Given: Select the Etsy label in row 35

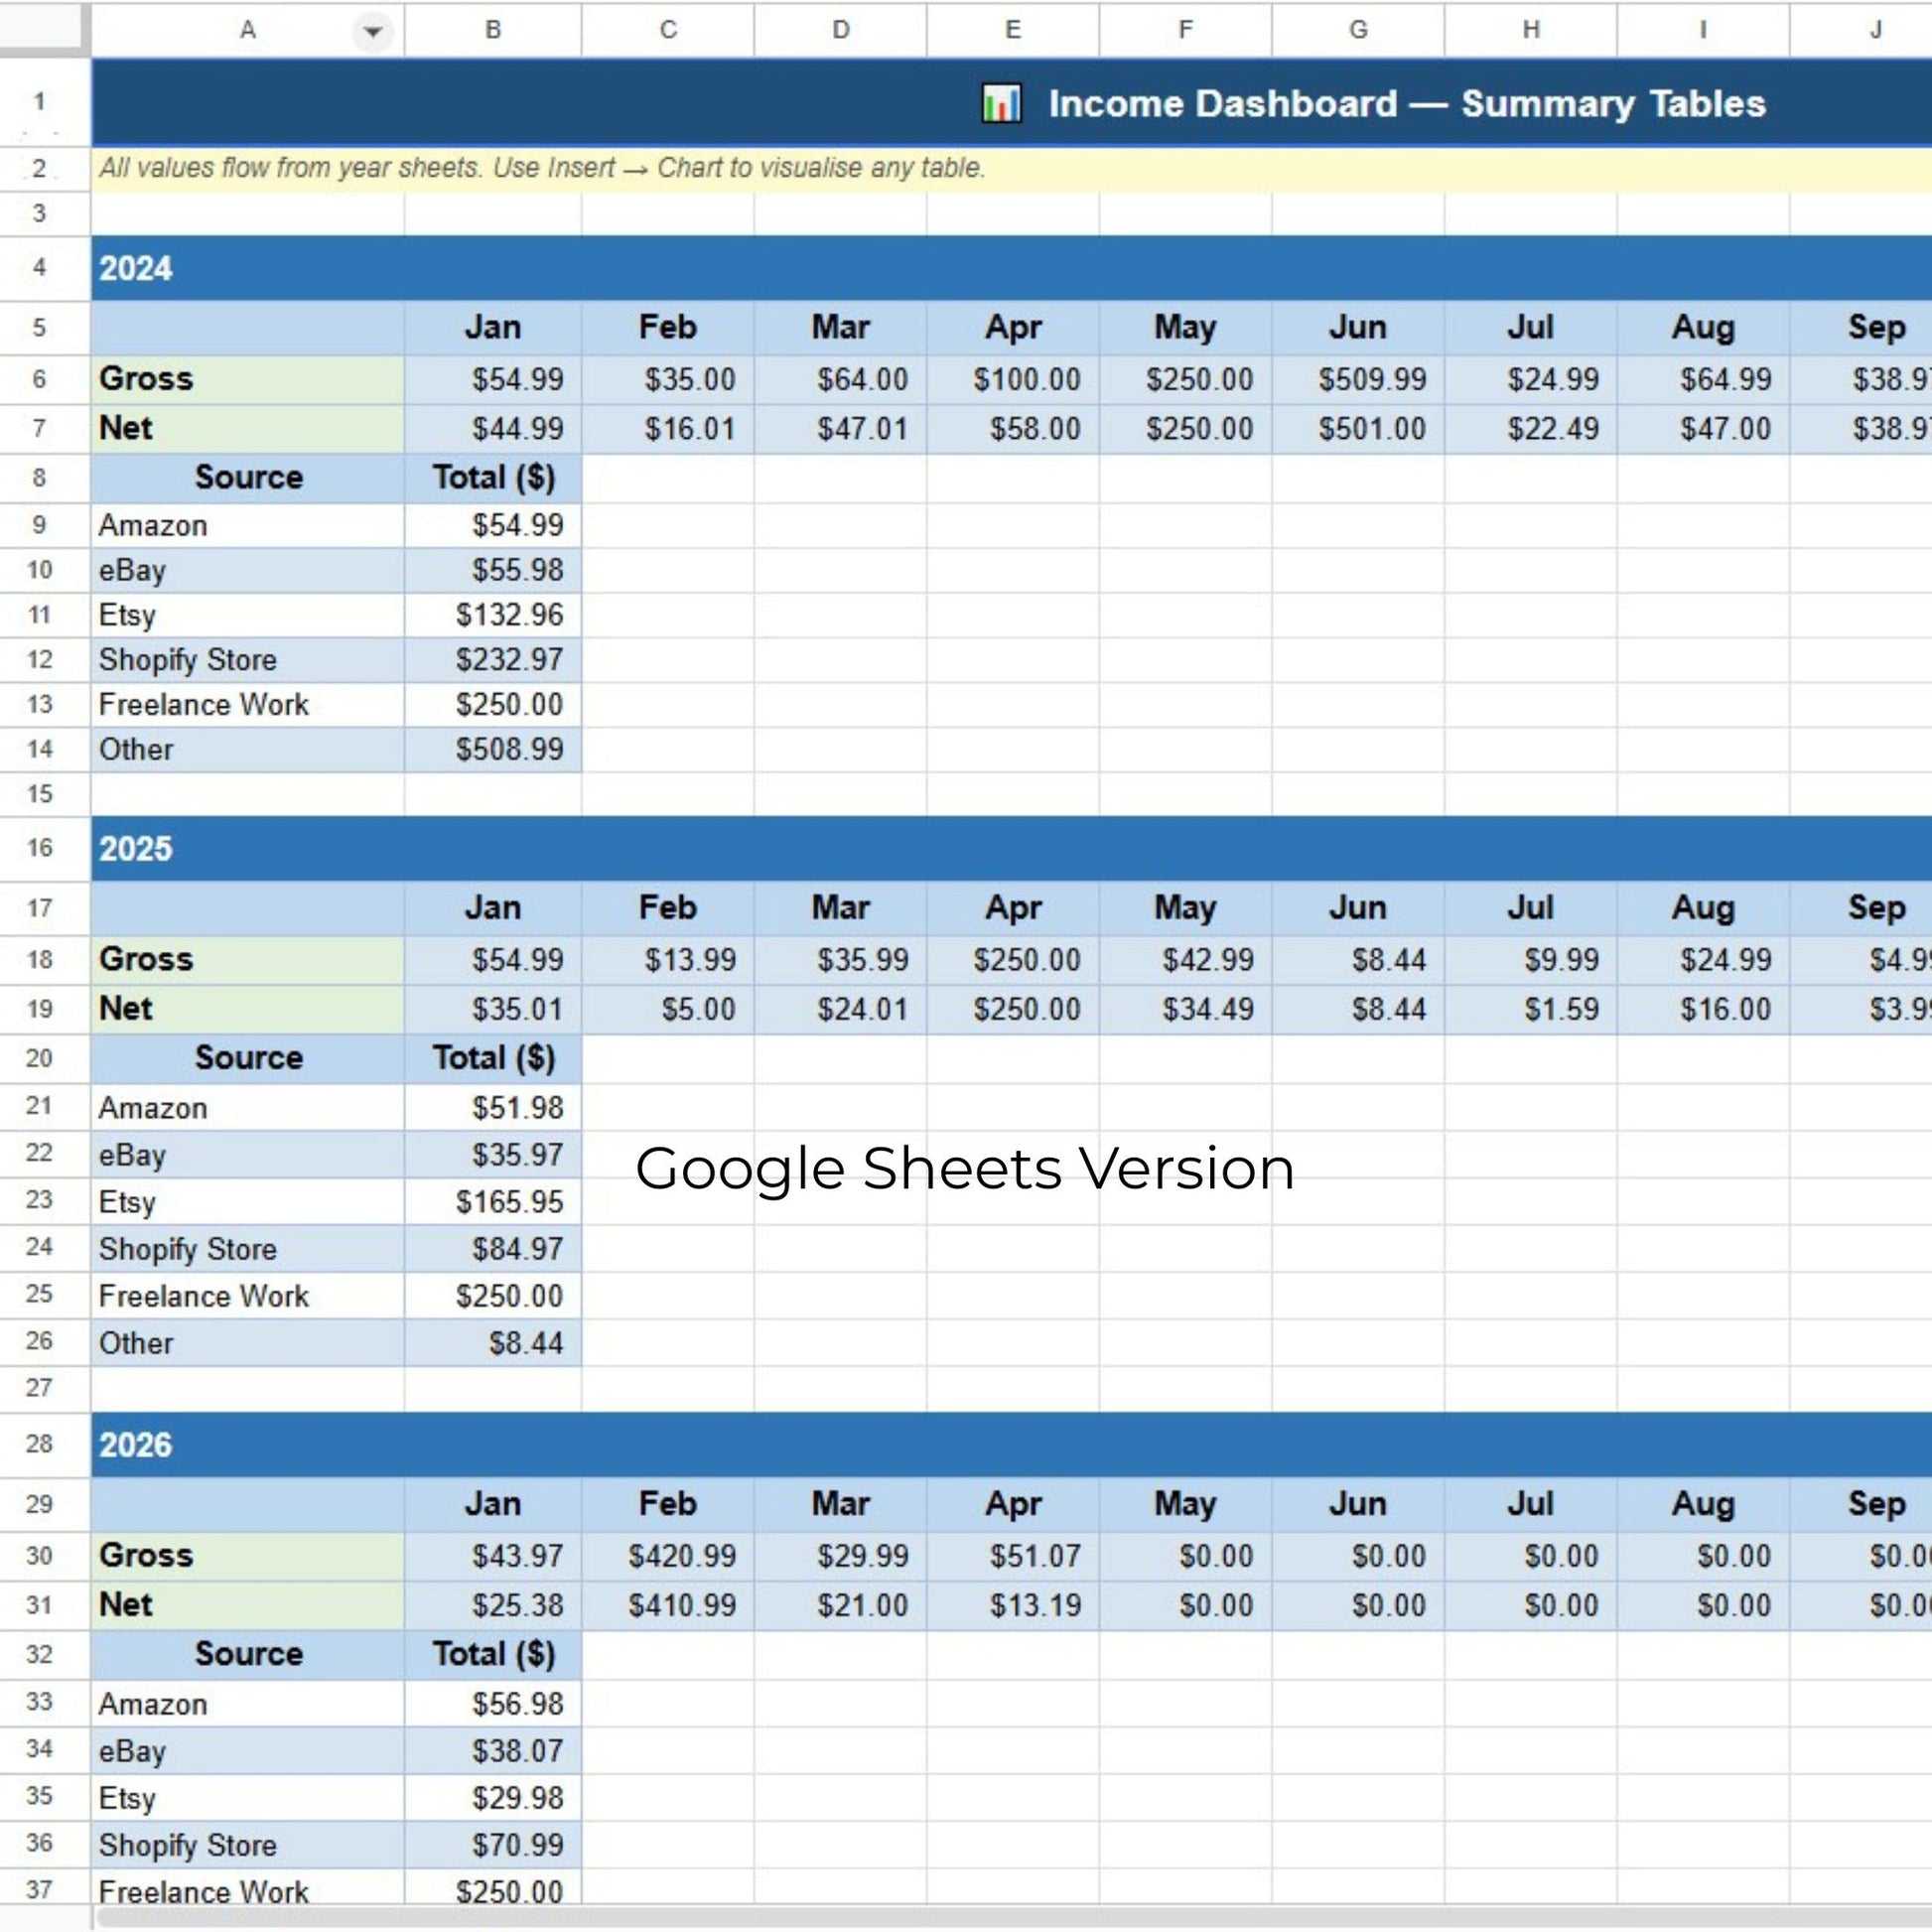Looking at the screenshot, I should 248,1798.
